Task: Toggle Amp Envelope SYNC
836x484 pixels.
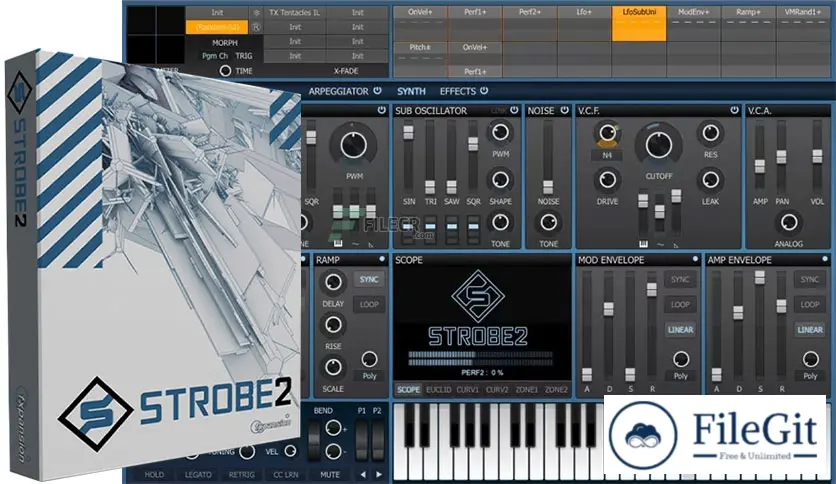Action: tap(810, 279)
